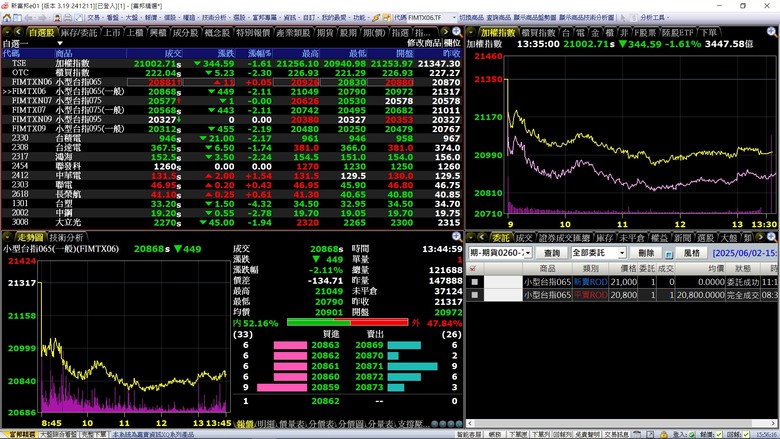Switch to the 櫃買指數 chart tab

pos(539,33)
